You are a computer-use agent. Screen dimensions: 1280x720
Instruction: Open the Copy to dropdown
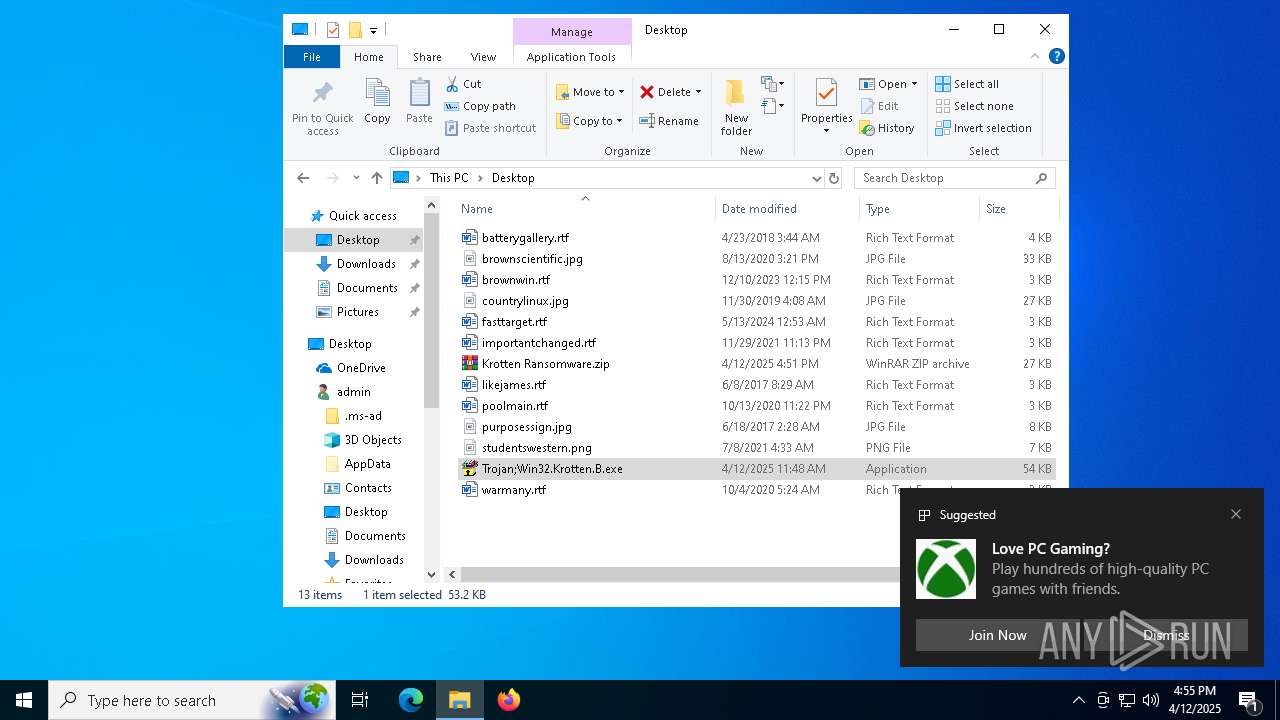[589, 121]
